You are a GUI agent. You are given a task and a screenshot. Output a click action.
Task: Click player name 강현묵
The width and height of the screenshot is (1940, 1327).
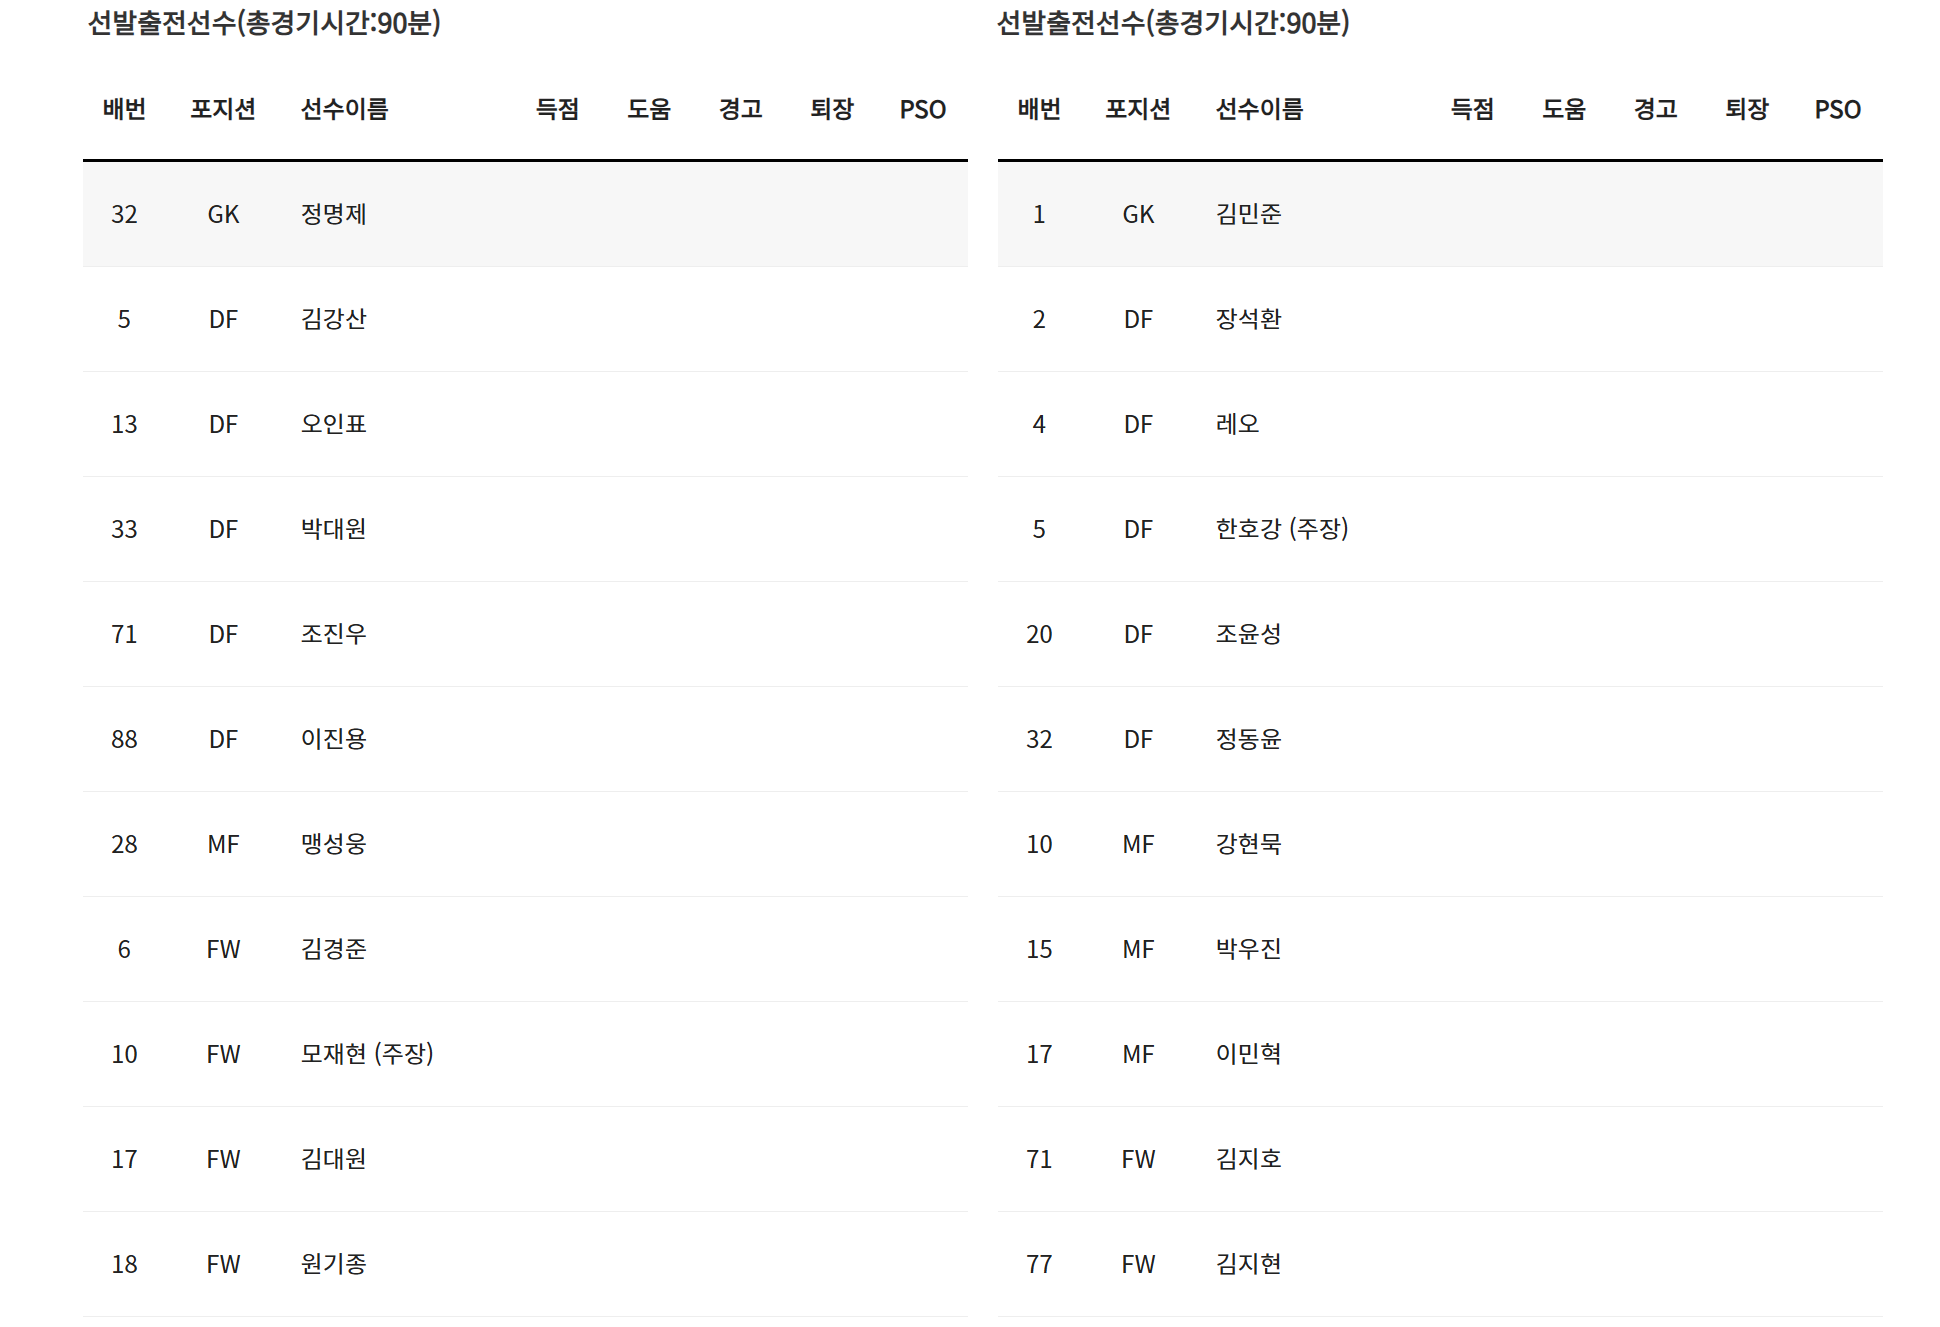click(x=1248, y=844)
